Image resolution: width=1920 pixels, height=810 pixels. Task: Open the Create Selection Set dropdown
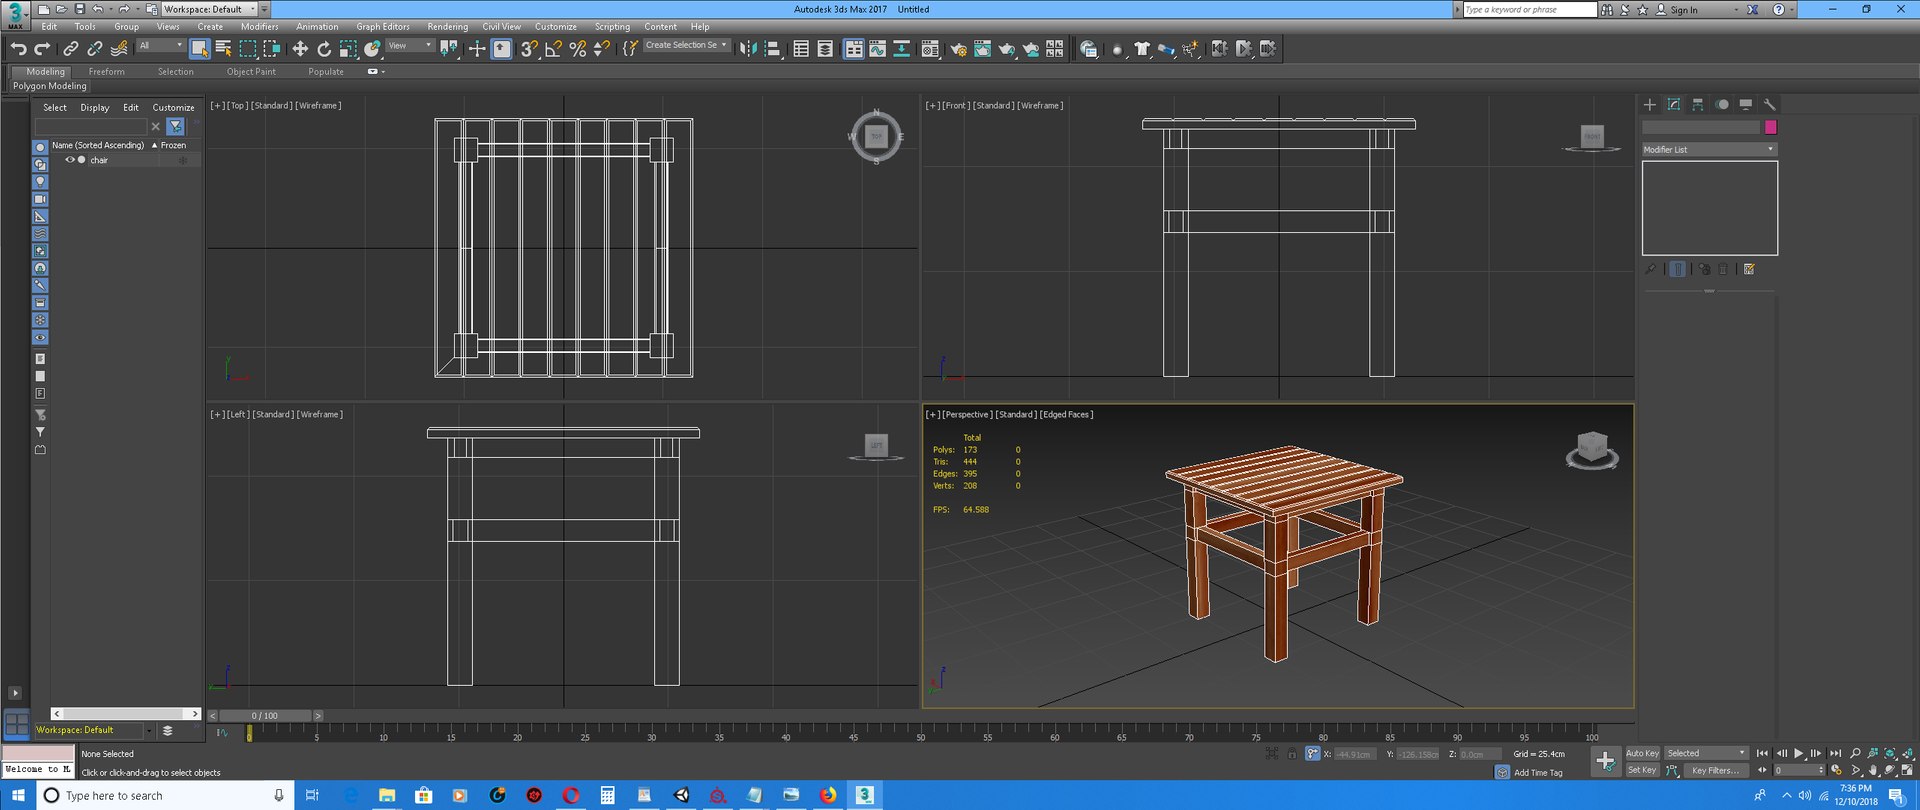coord(686,45)
